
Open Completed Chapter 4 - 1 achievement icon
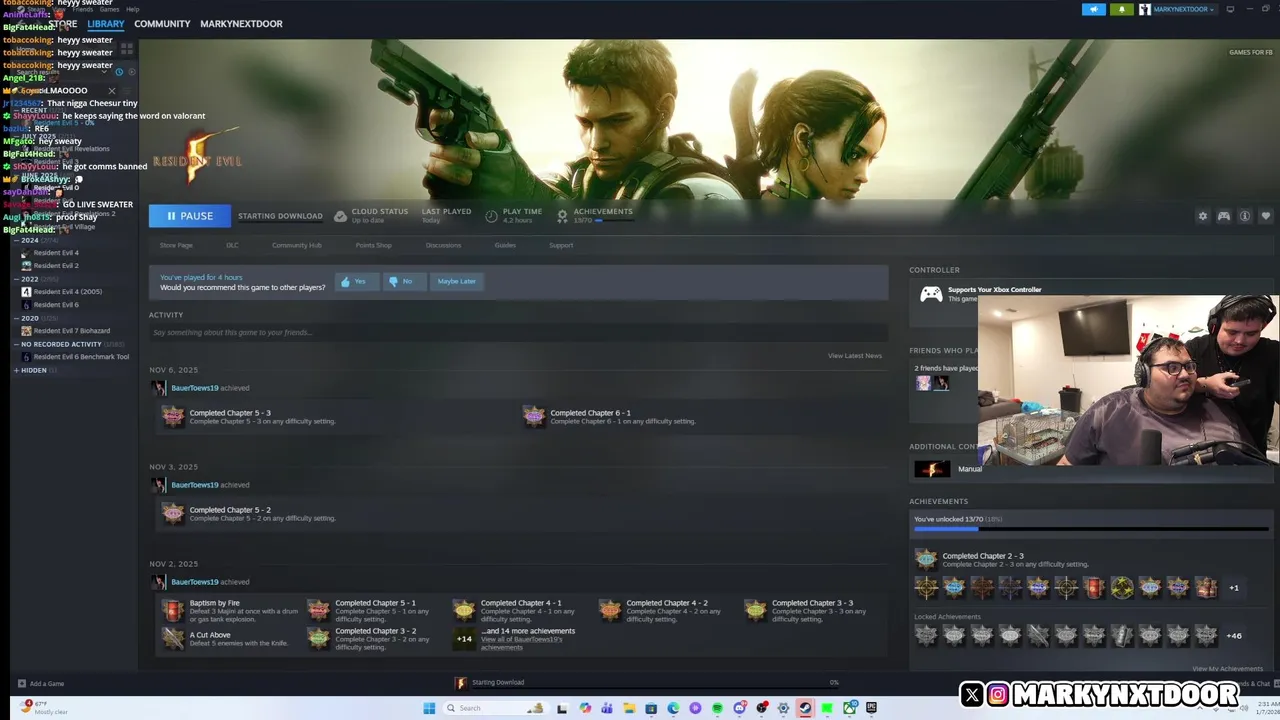point(464,610)
